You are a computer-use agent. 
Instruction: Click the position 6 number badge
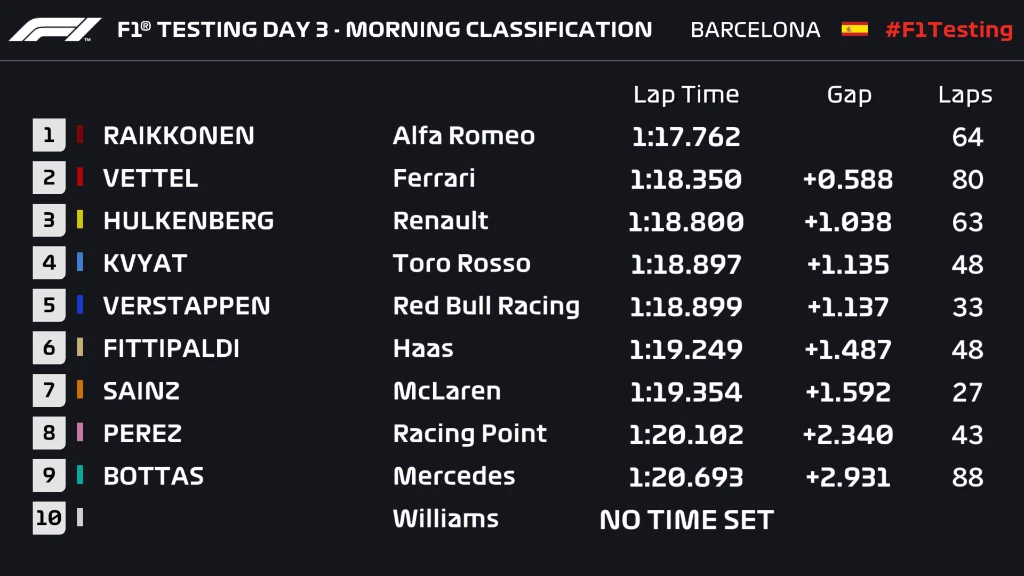click(x=48, y=349)
